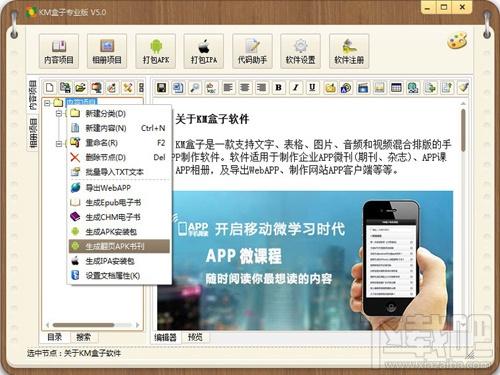Viewport: 500px width, 375px height.
Task: Click the 打包APK Android button
Action: pos(156,51)
